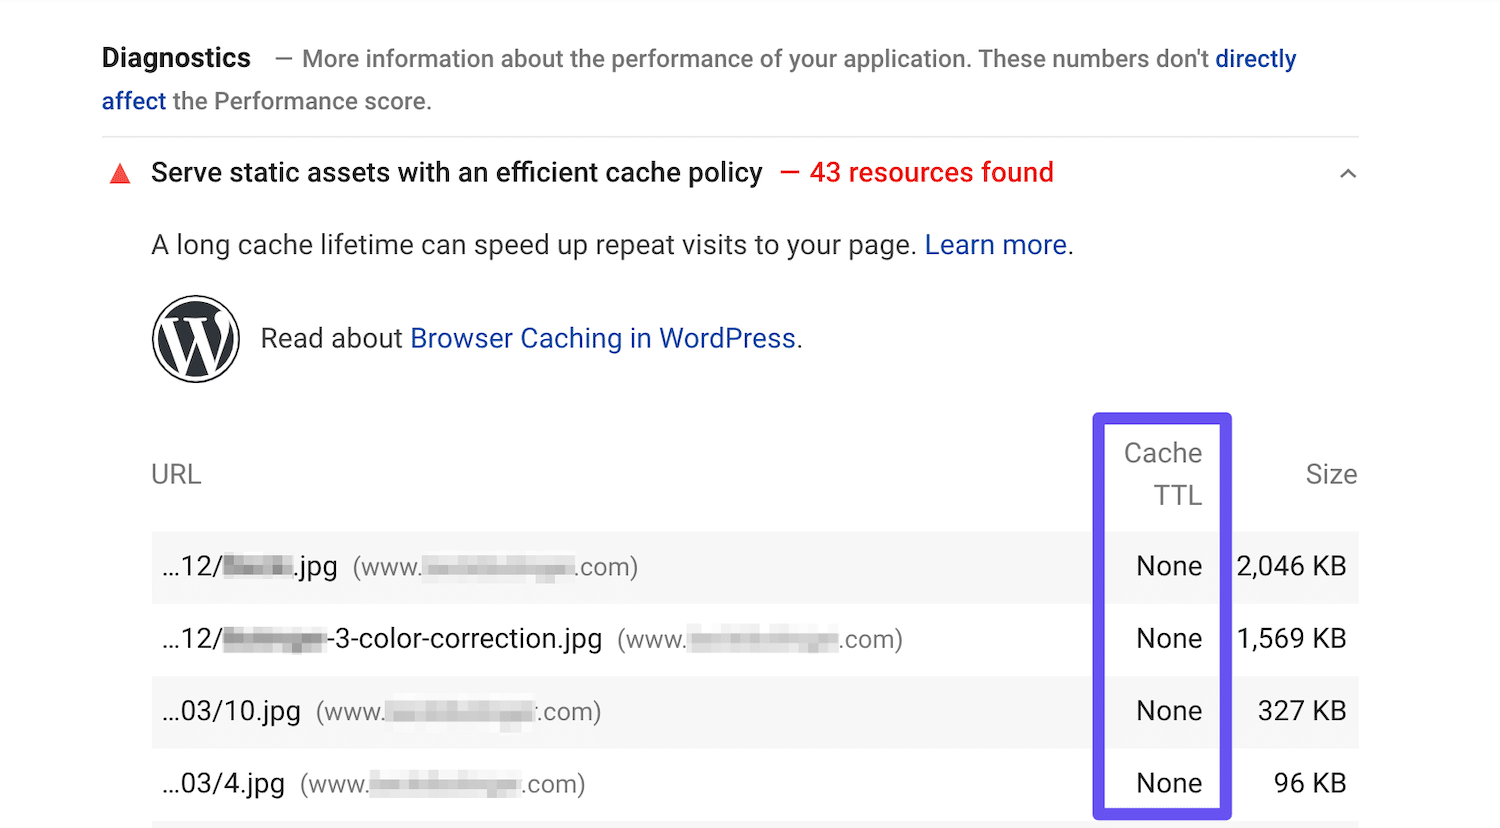The width and height of the screenshot is (1500, 828).
Task: Open the 'Browser Caching in WordPress' link
Action: pyautogui.click(x=602, y=338)
